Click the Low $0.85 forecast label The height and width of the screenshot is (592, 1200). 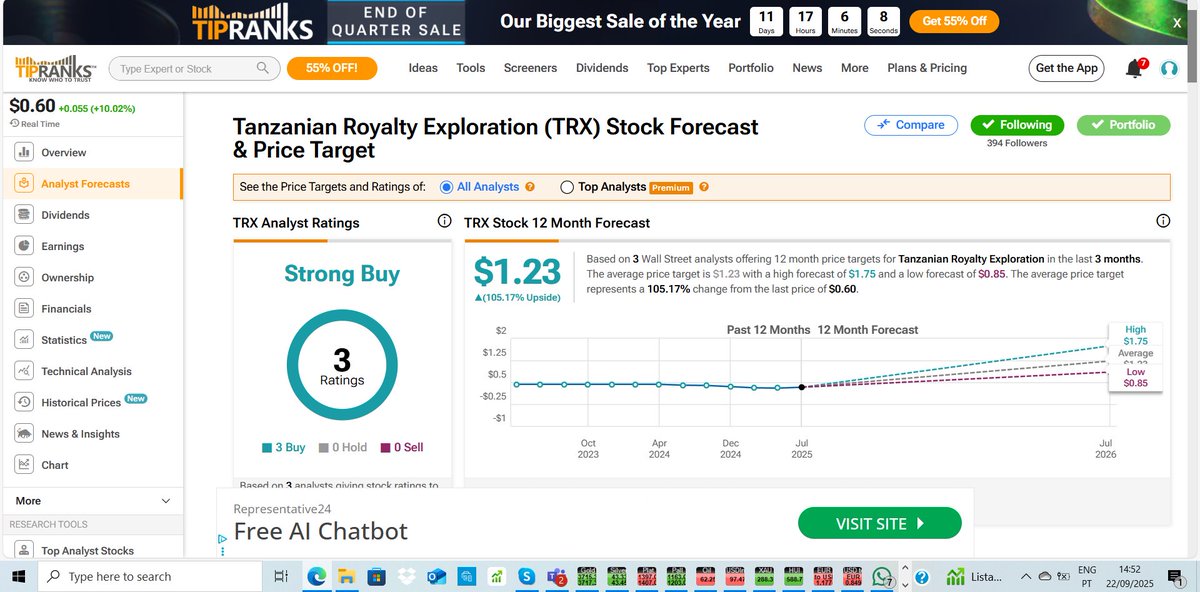point(1135,377)
